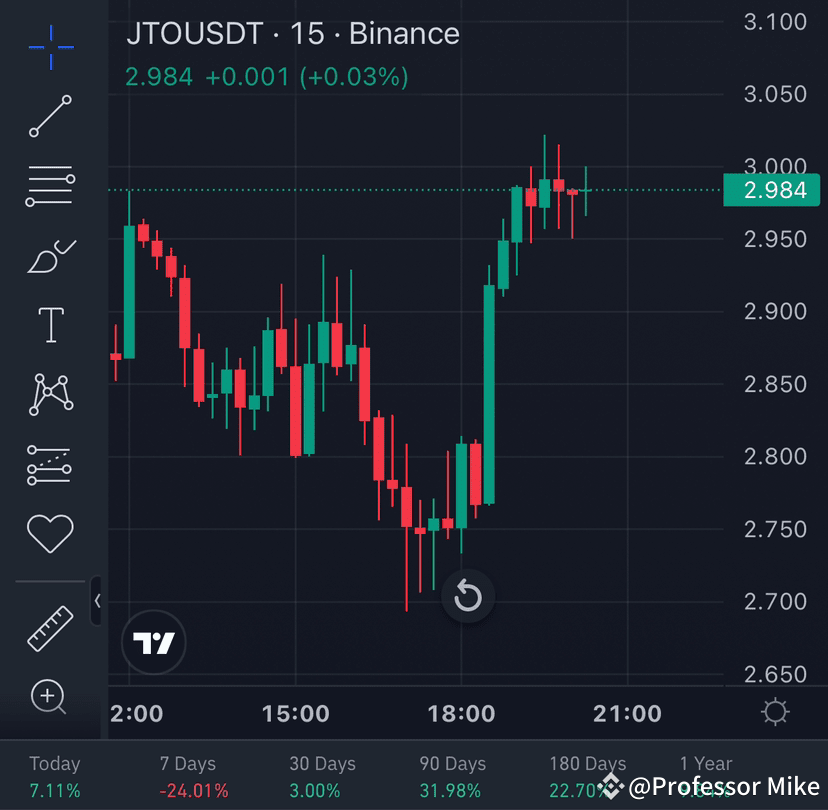Screen dimensions: 828x810
Task: Open the Forecast prediction tool
Action: point(48,463)
